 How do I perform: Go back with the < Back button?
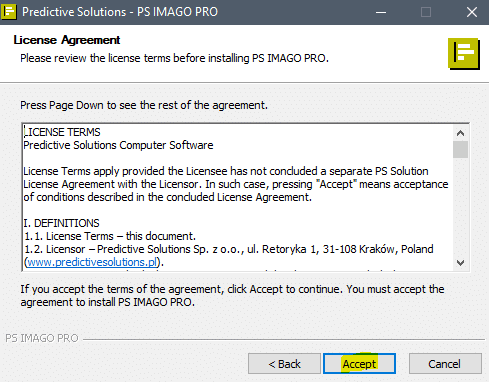click(284, 364)
